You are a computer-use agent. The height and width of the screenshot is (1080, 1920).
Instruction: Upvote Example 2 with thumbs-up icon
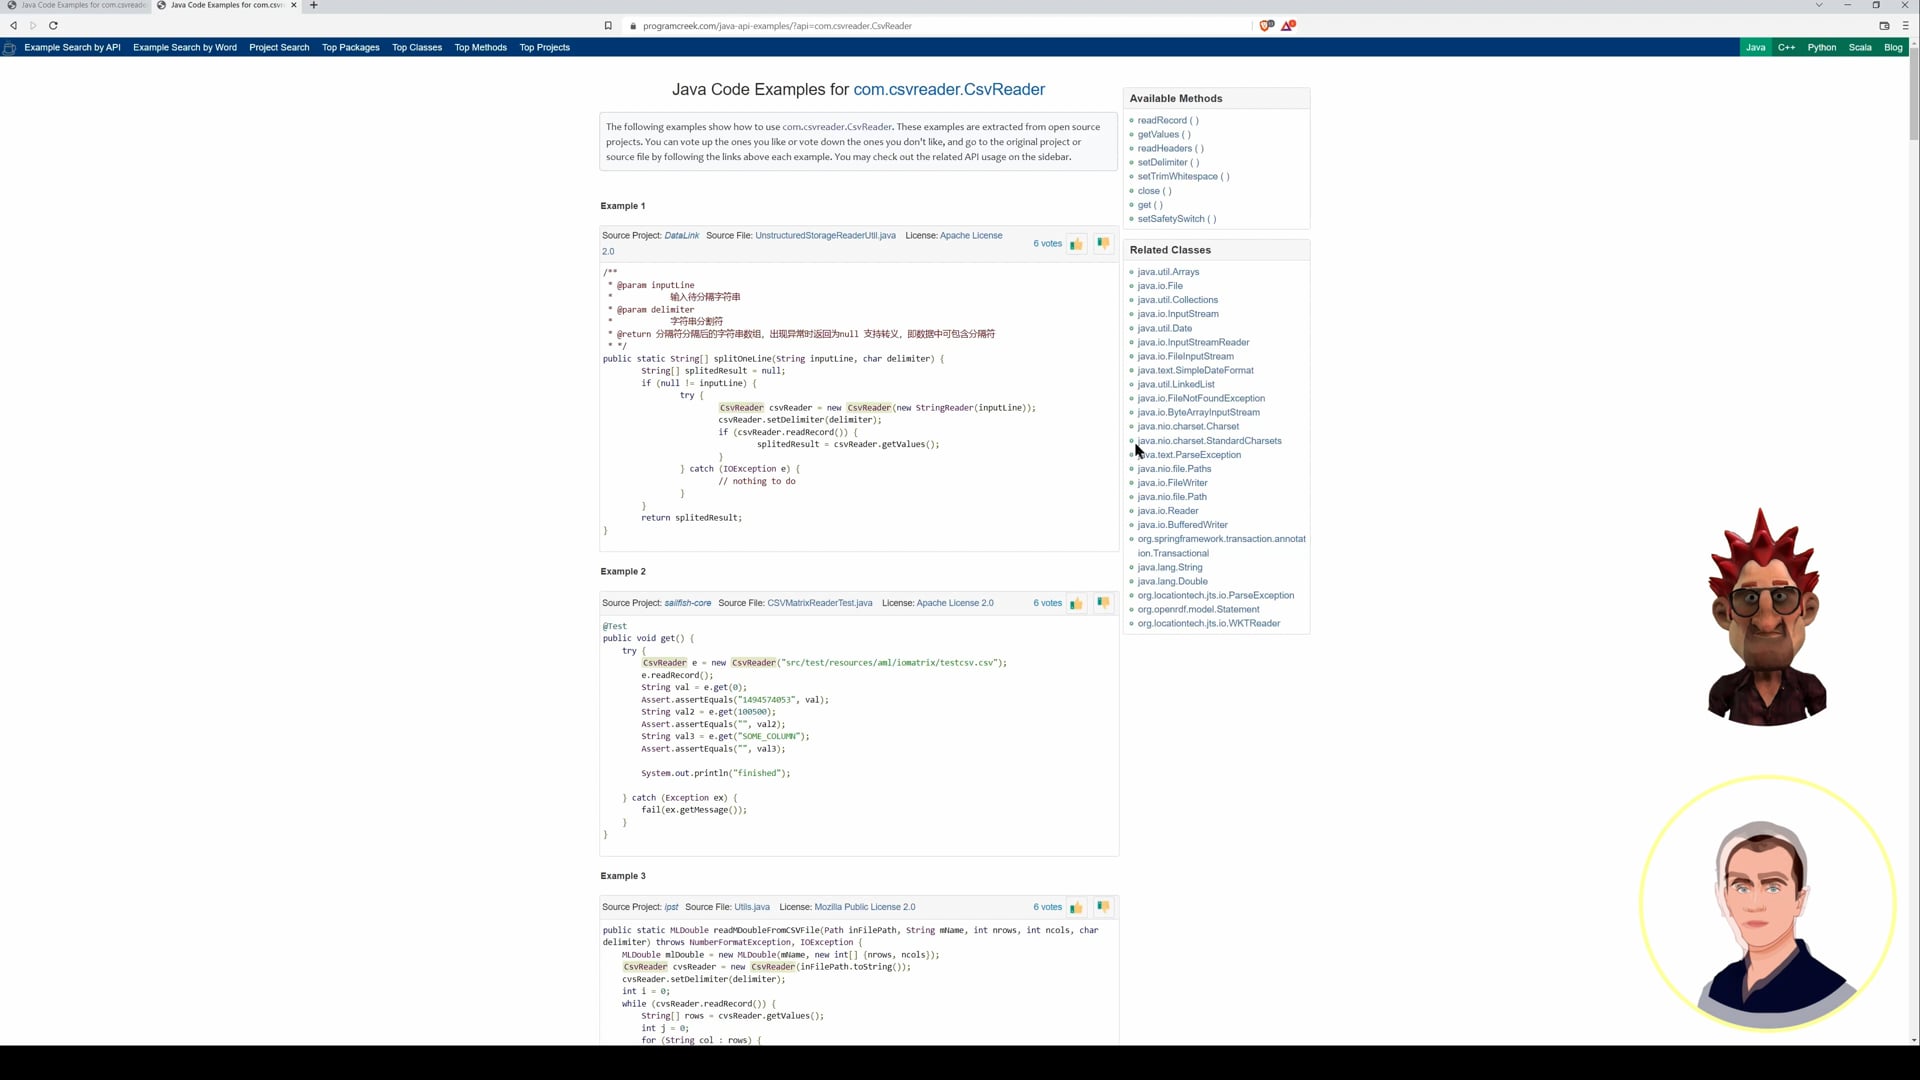(1076, 604)
